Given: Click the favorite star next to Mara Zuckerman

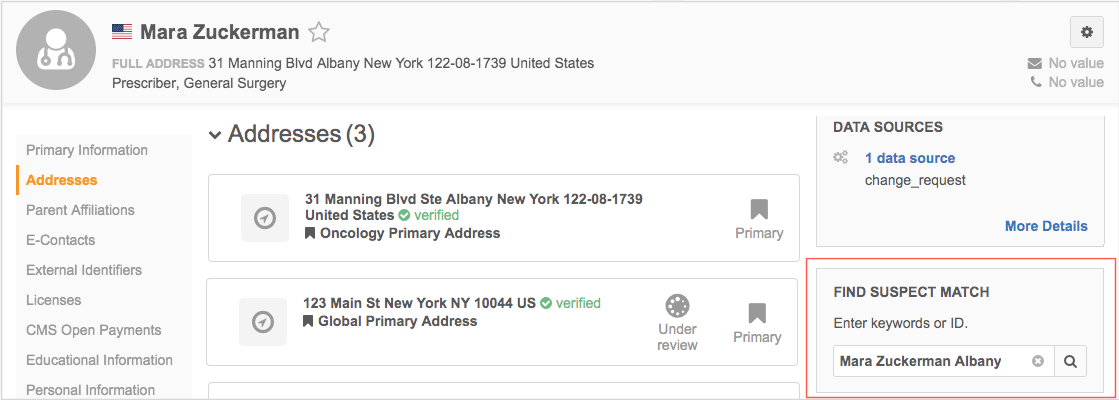Looking at the screenshot, I should click(x=318, y=32).
